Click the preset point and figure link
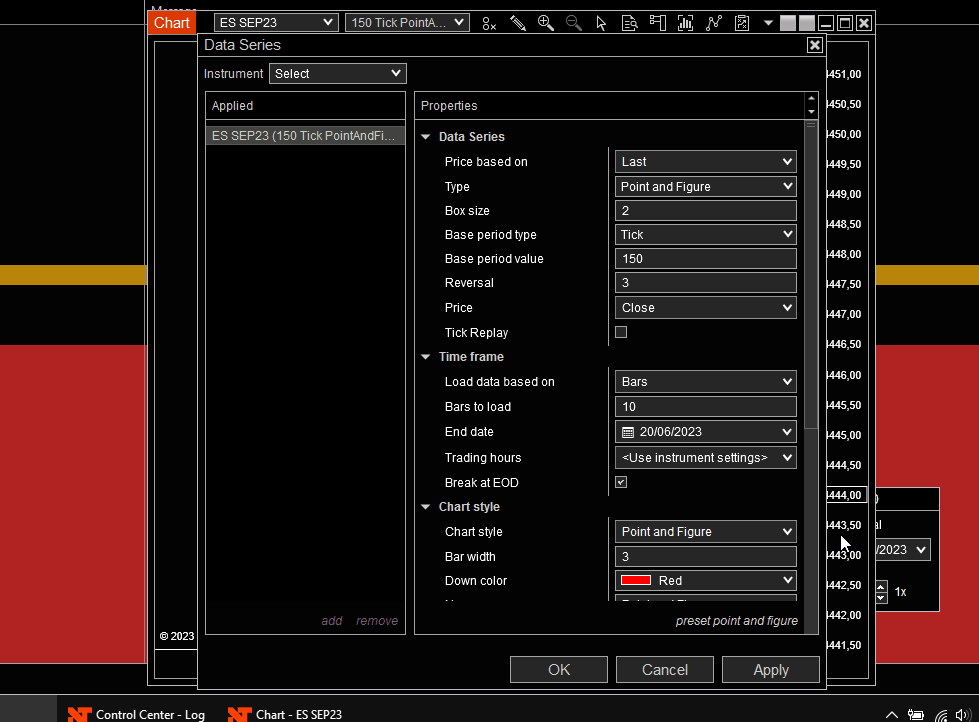 pyautogui.click(x=736, y=621)
